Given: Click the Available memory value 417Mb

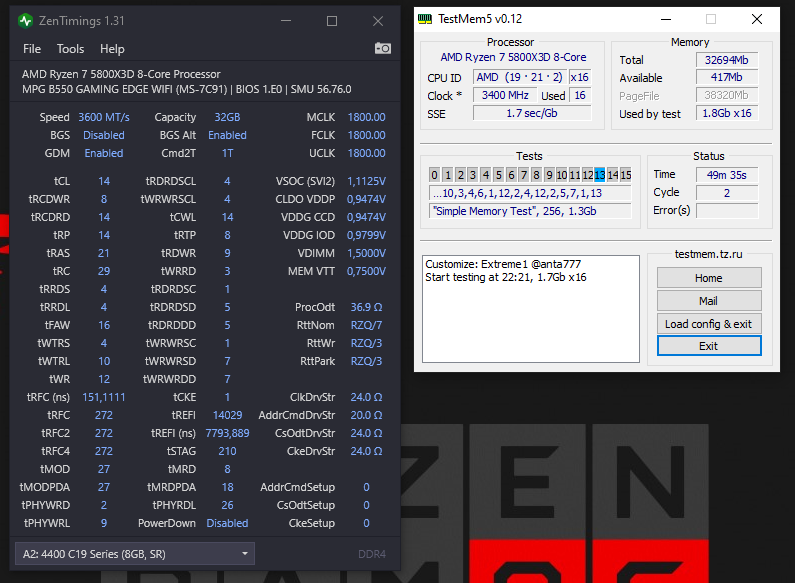Looking at the screenshot, I should click(727, 77).
